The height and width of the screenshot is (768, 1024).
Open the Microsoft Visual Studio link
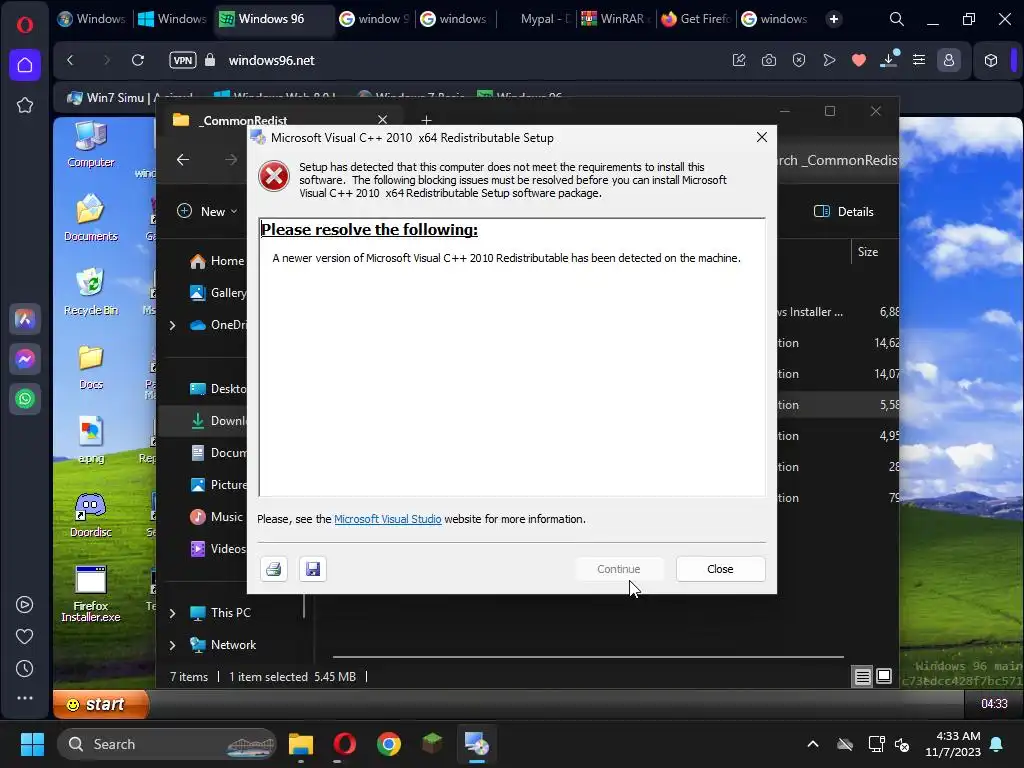point(387,519)
